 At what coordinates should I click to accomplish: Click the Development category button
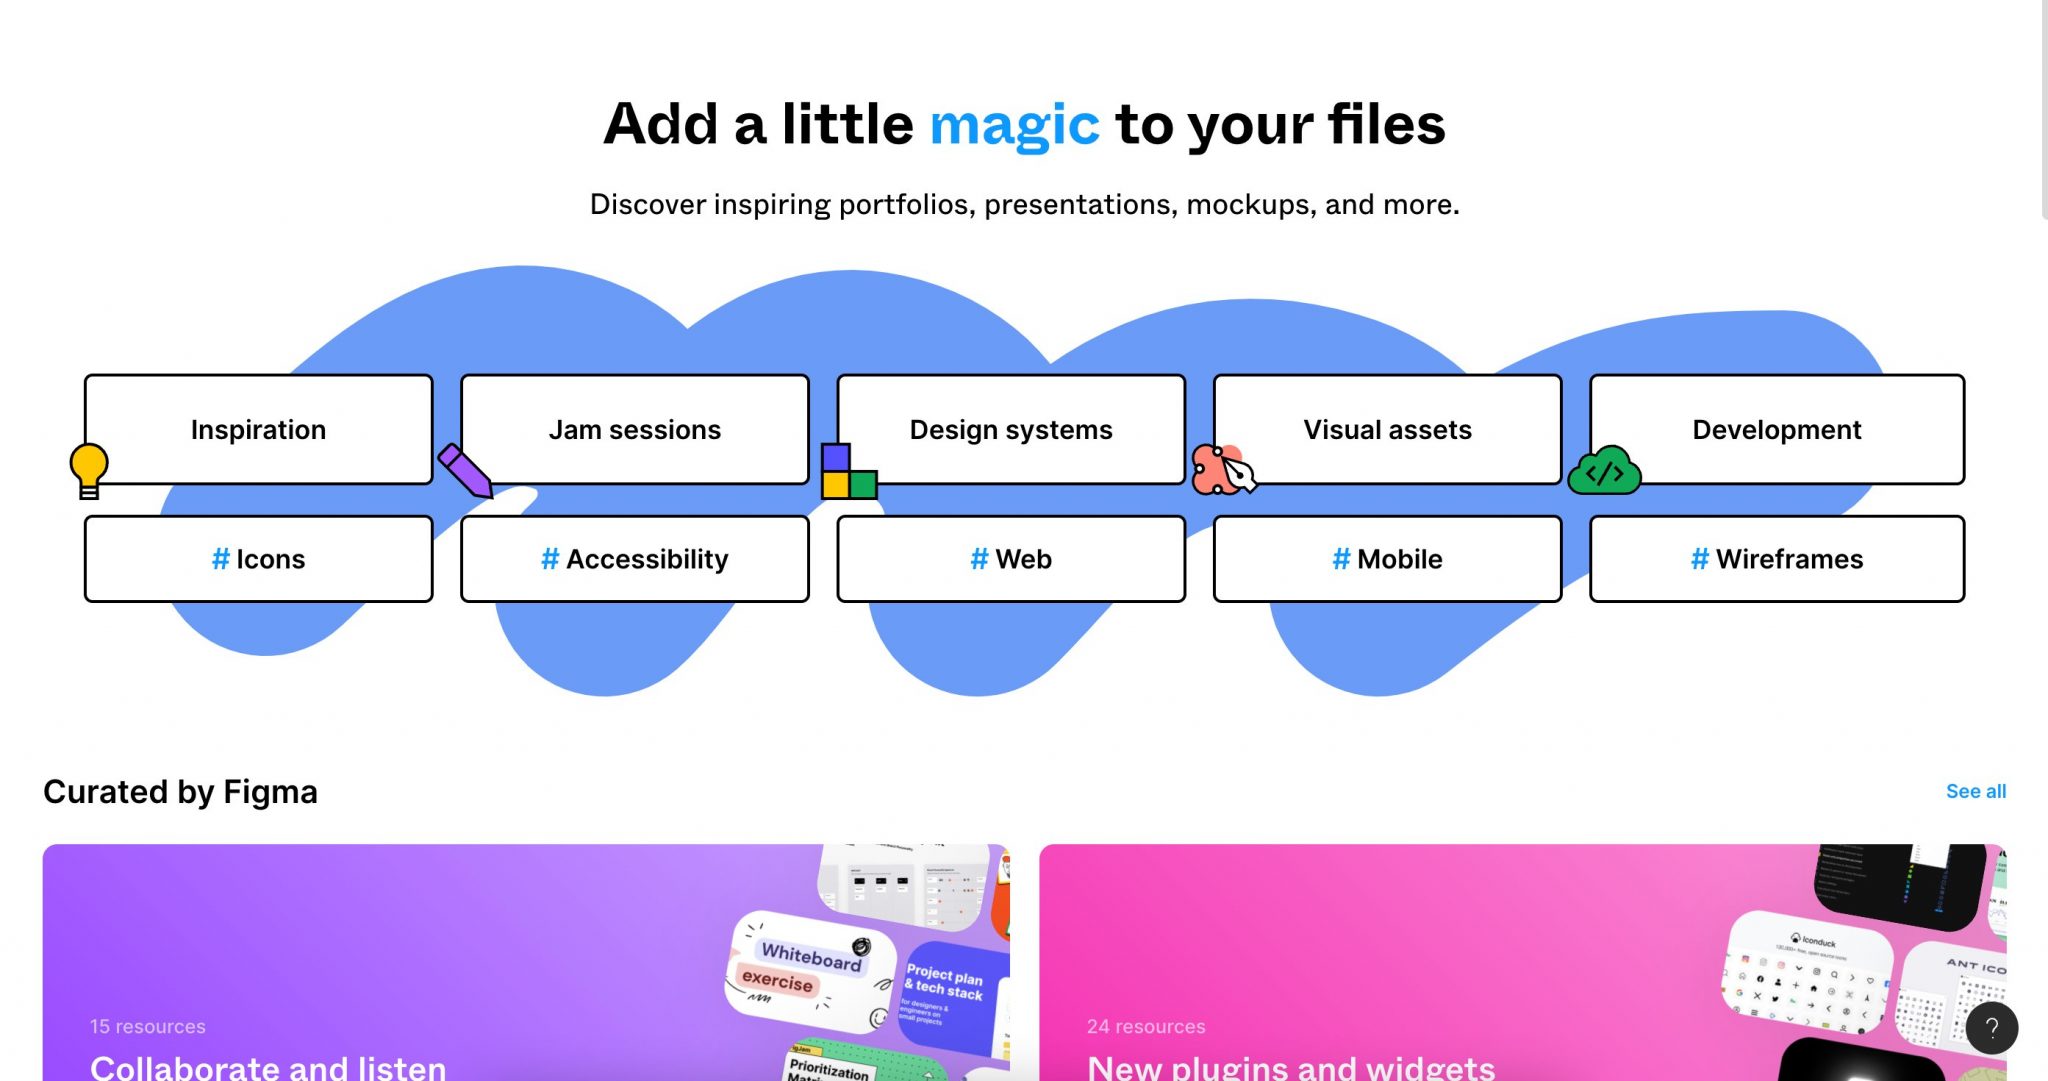(x=1777, y=428)
